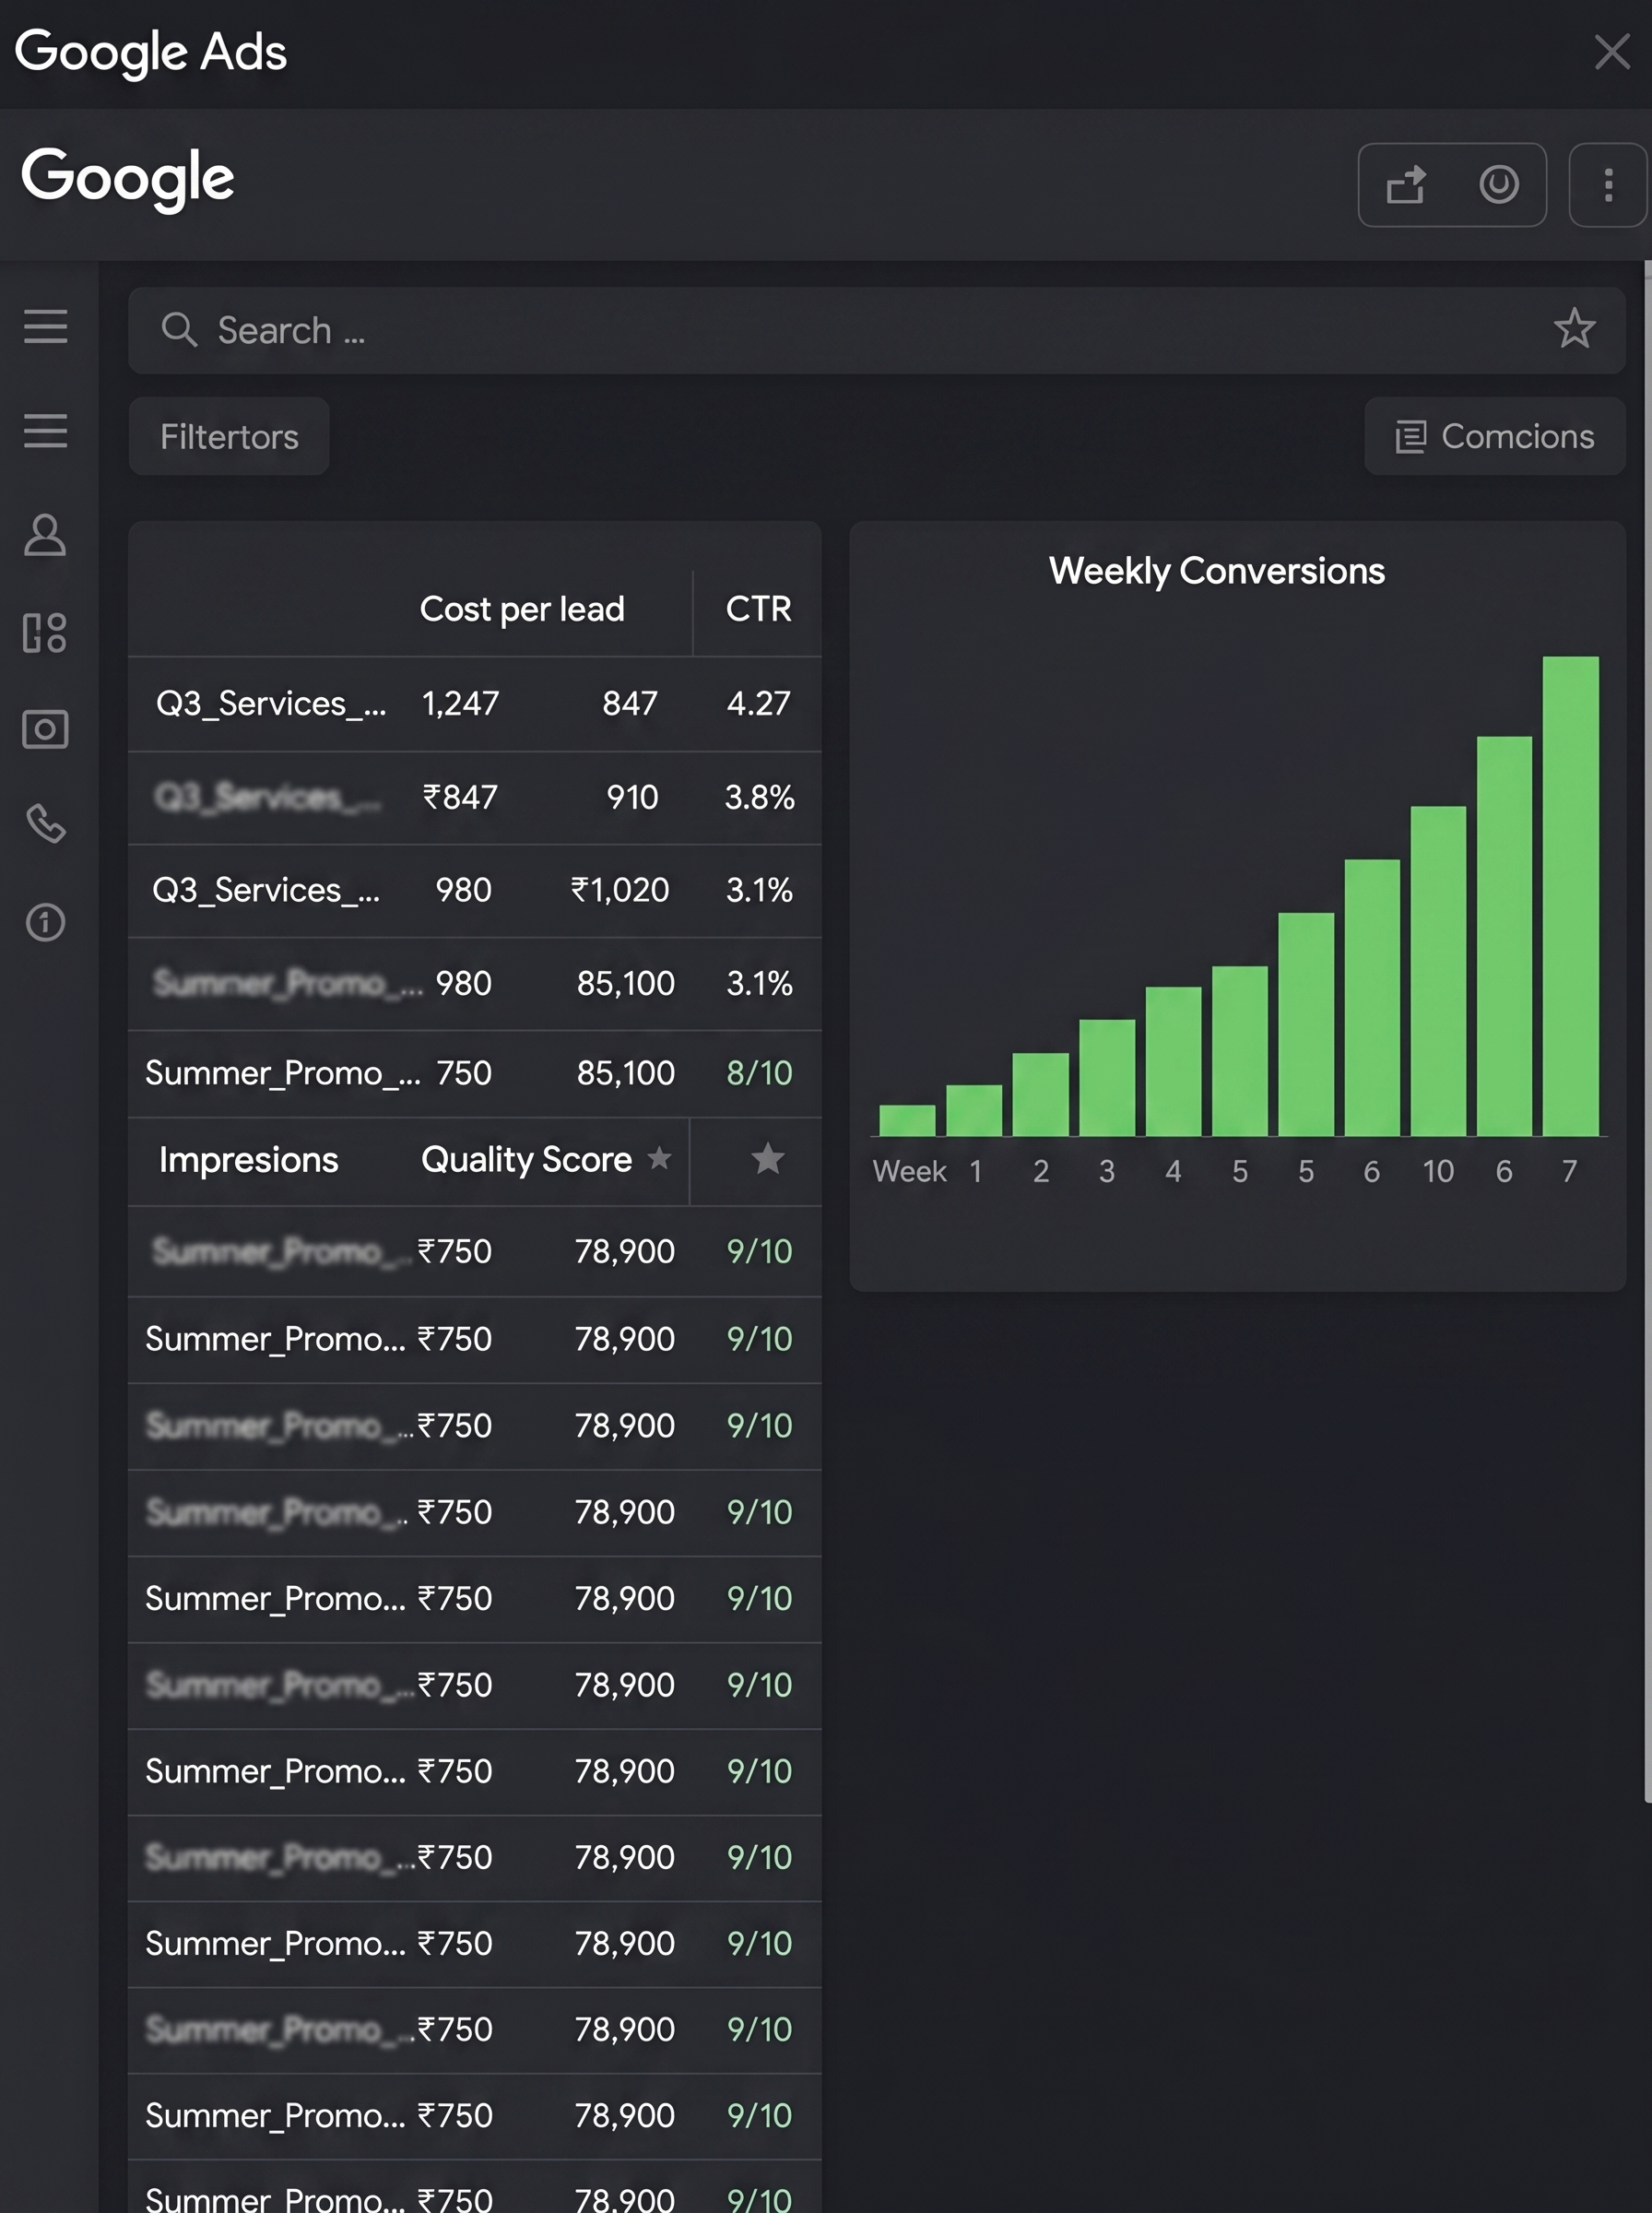1652x2213 pixels.
Task: Open the second hamburger menu in sidebar
Action: click(x=45, y=431)
